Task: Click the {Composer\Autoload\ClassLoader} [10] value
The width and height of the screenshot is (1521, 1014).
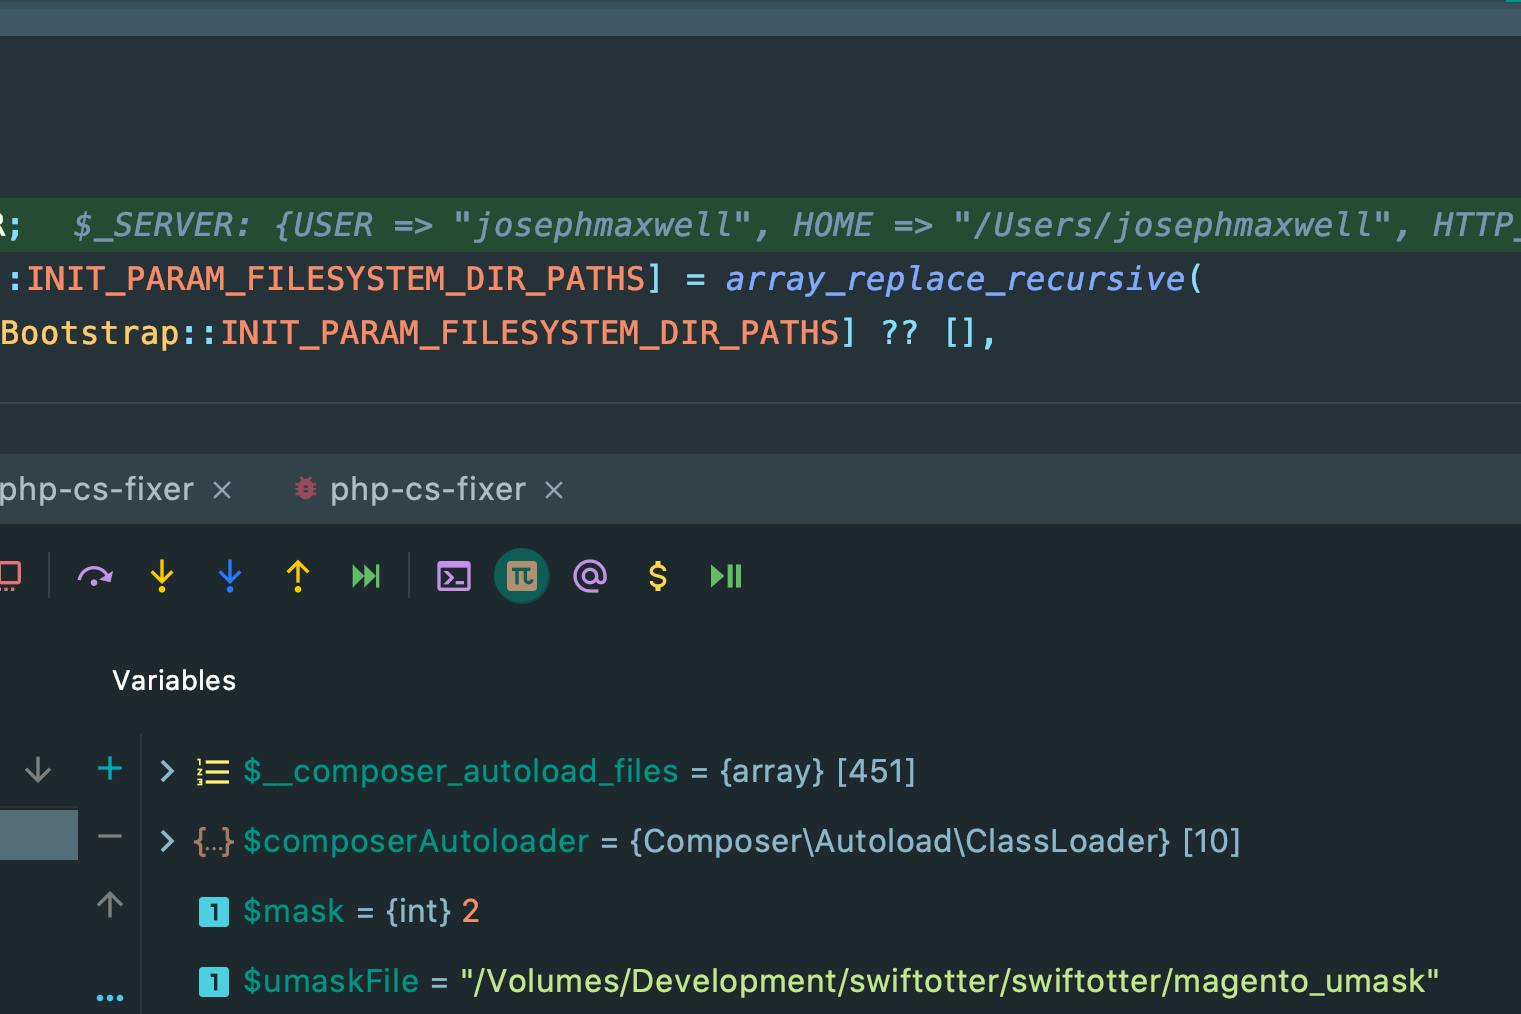Action: pos(935,841)
